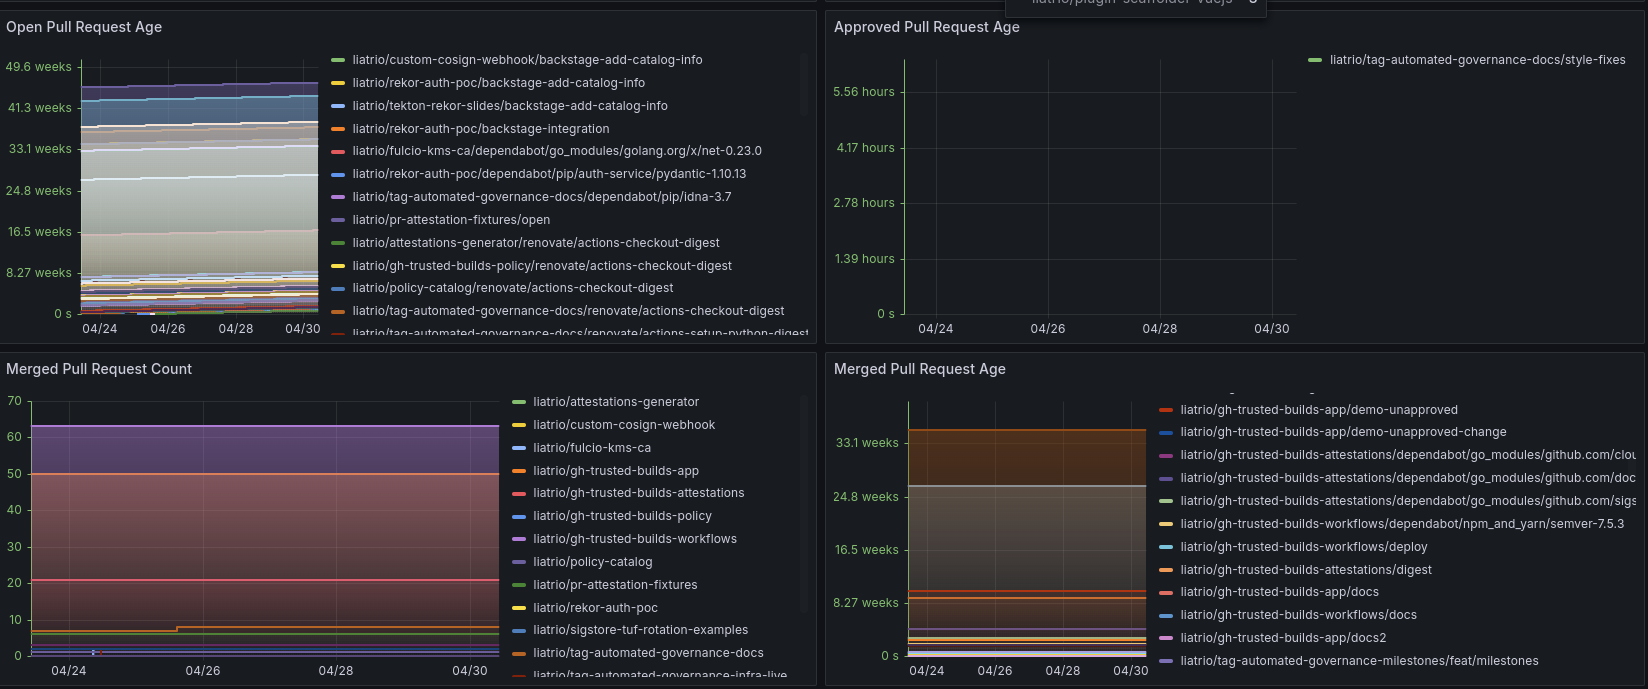This screenshot has width=1648, height=689.
Task: Click the orange color swatch for rekor-auth-poc/backstage-integration
Action: tap(338, 129)
